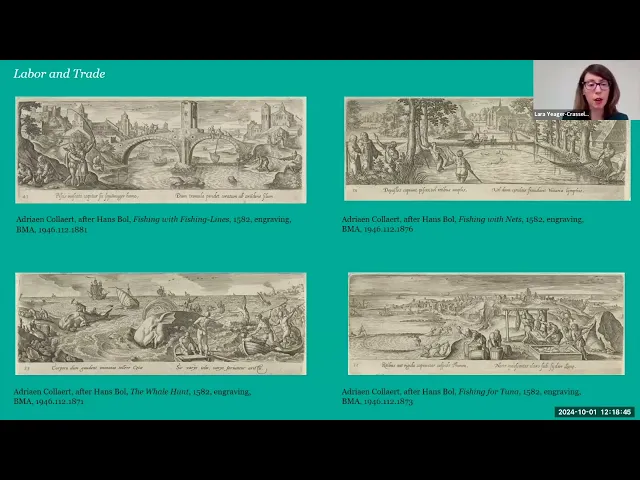Click accession number BMA, 1946.112.1876
Viewport: 640px width, 480px height.
pos(377,229)
